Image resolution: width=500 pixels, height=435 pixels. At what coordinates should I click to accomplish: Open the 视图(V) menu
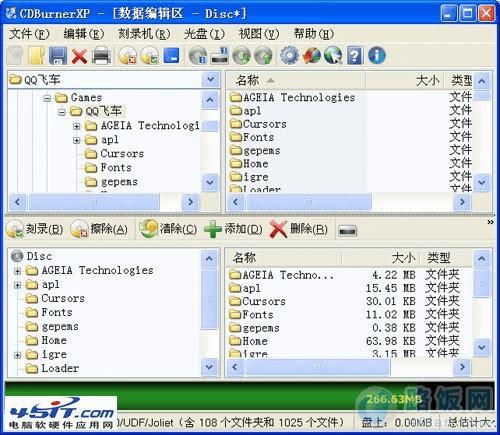(259, 34)
